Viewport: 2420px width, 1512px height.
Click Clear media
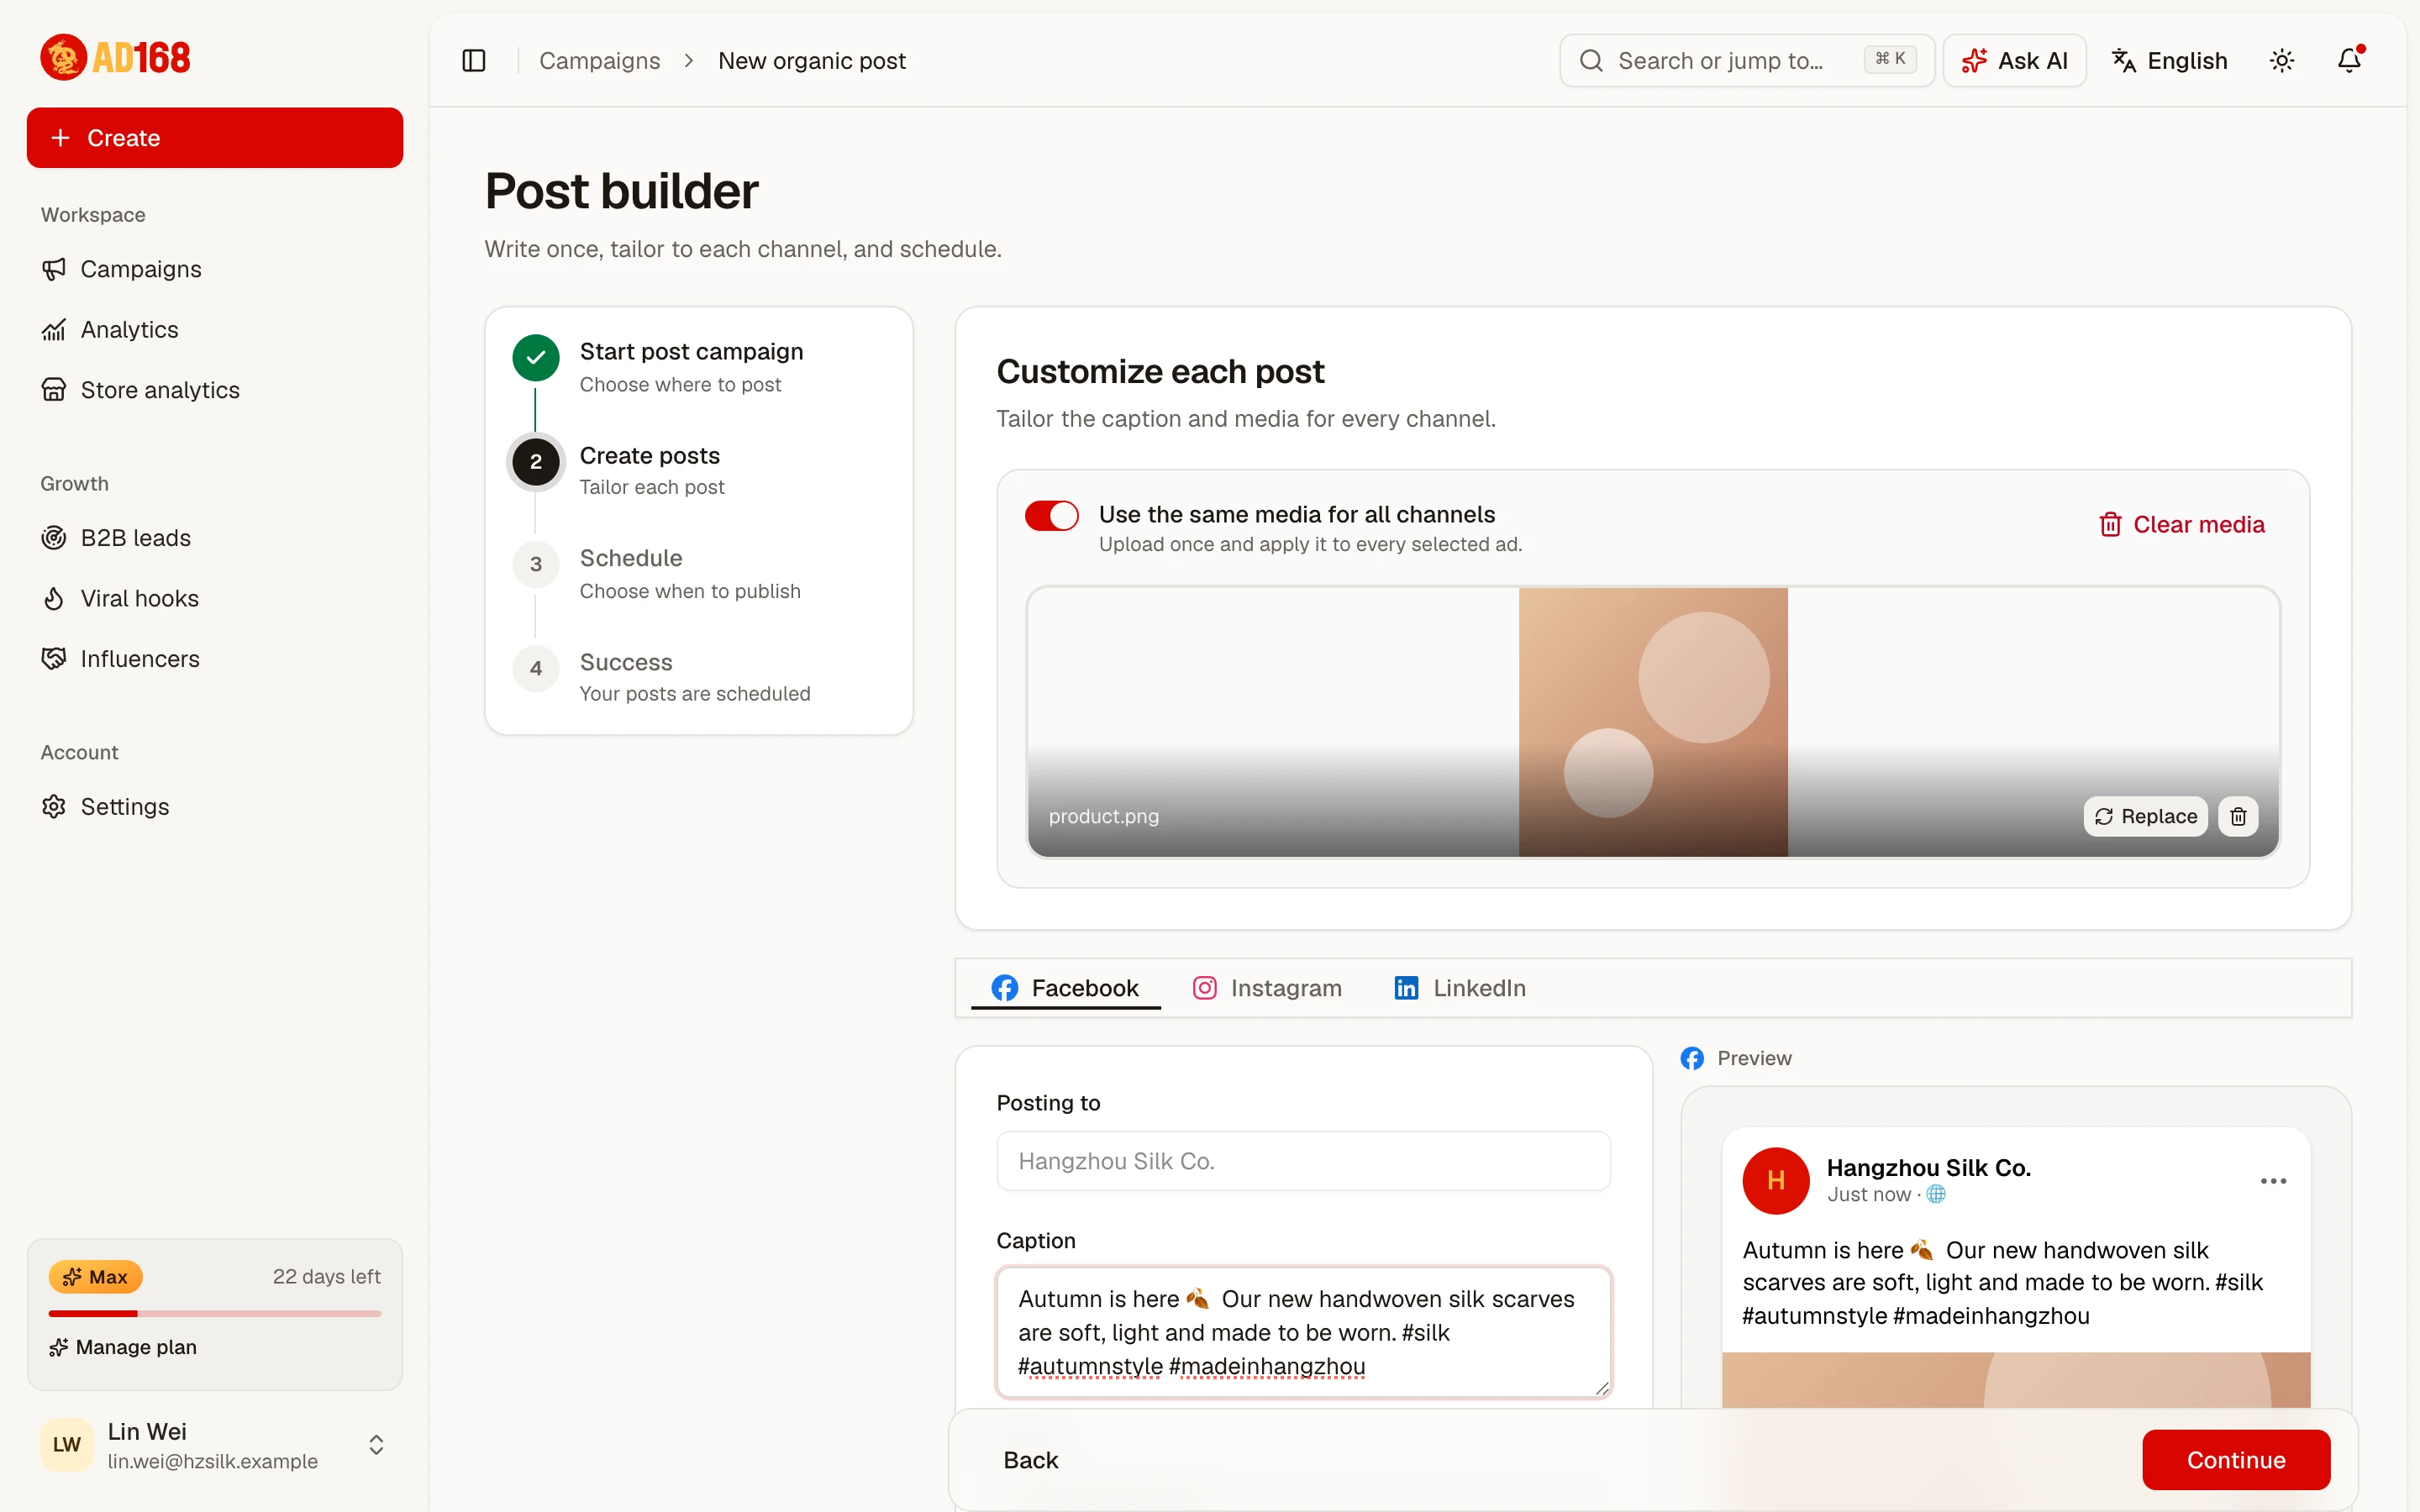(2181, 525)
